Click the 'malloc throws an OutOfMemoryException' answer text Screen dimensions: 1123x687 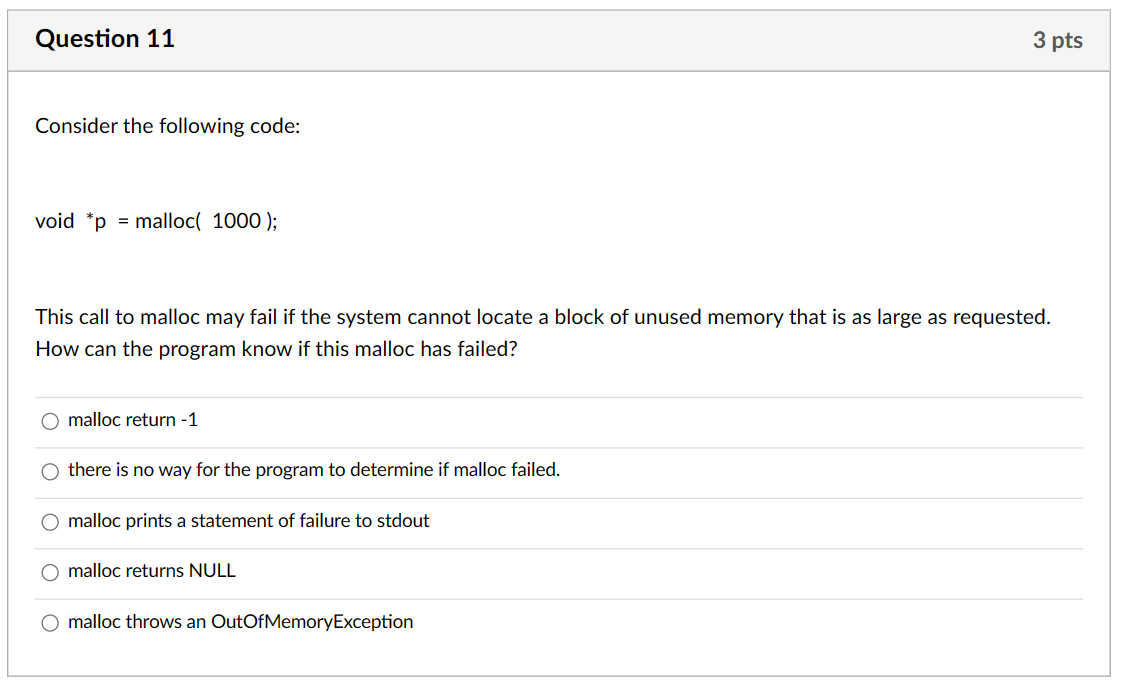click(x=240, y=621)
